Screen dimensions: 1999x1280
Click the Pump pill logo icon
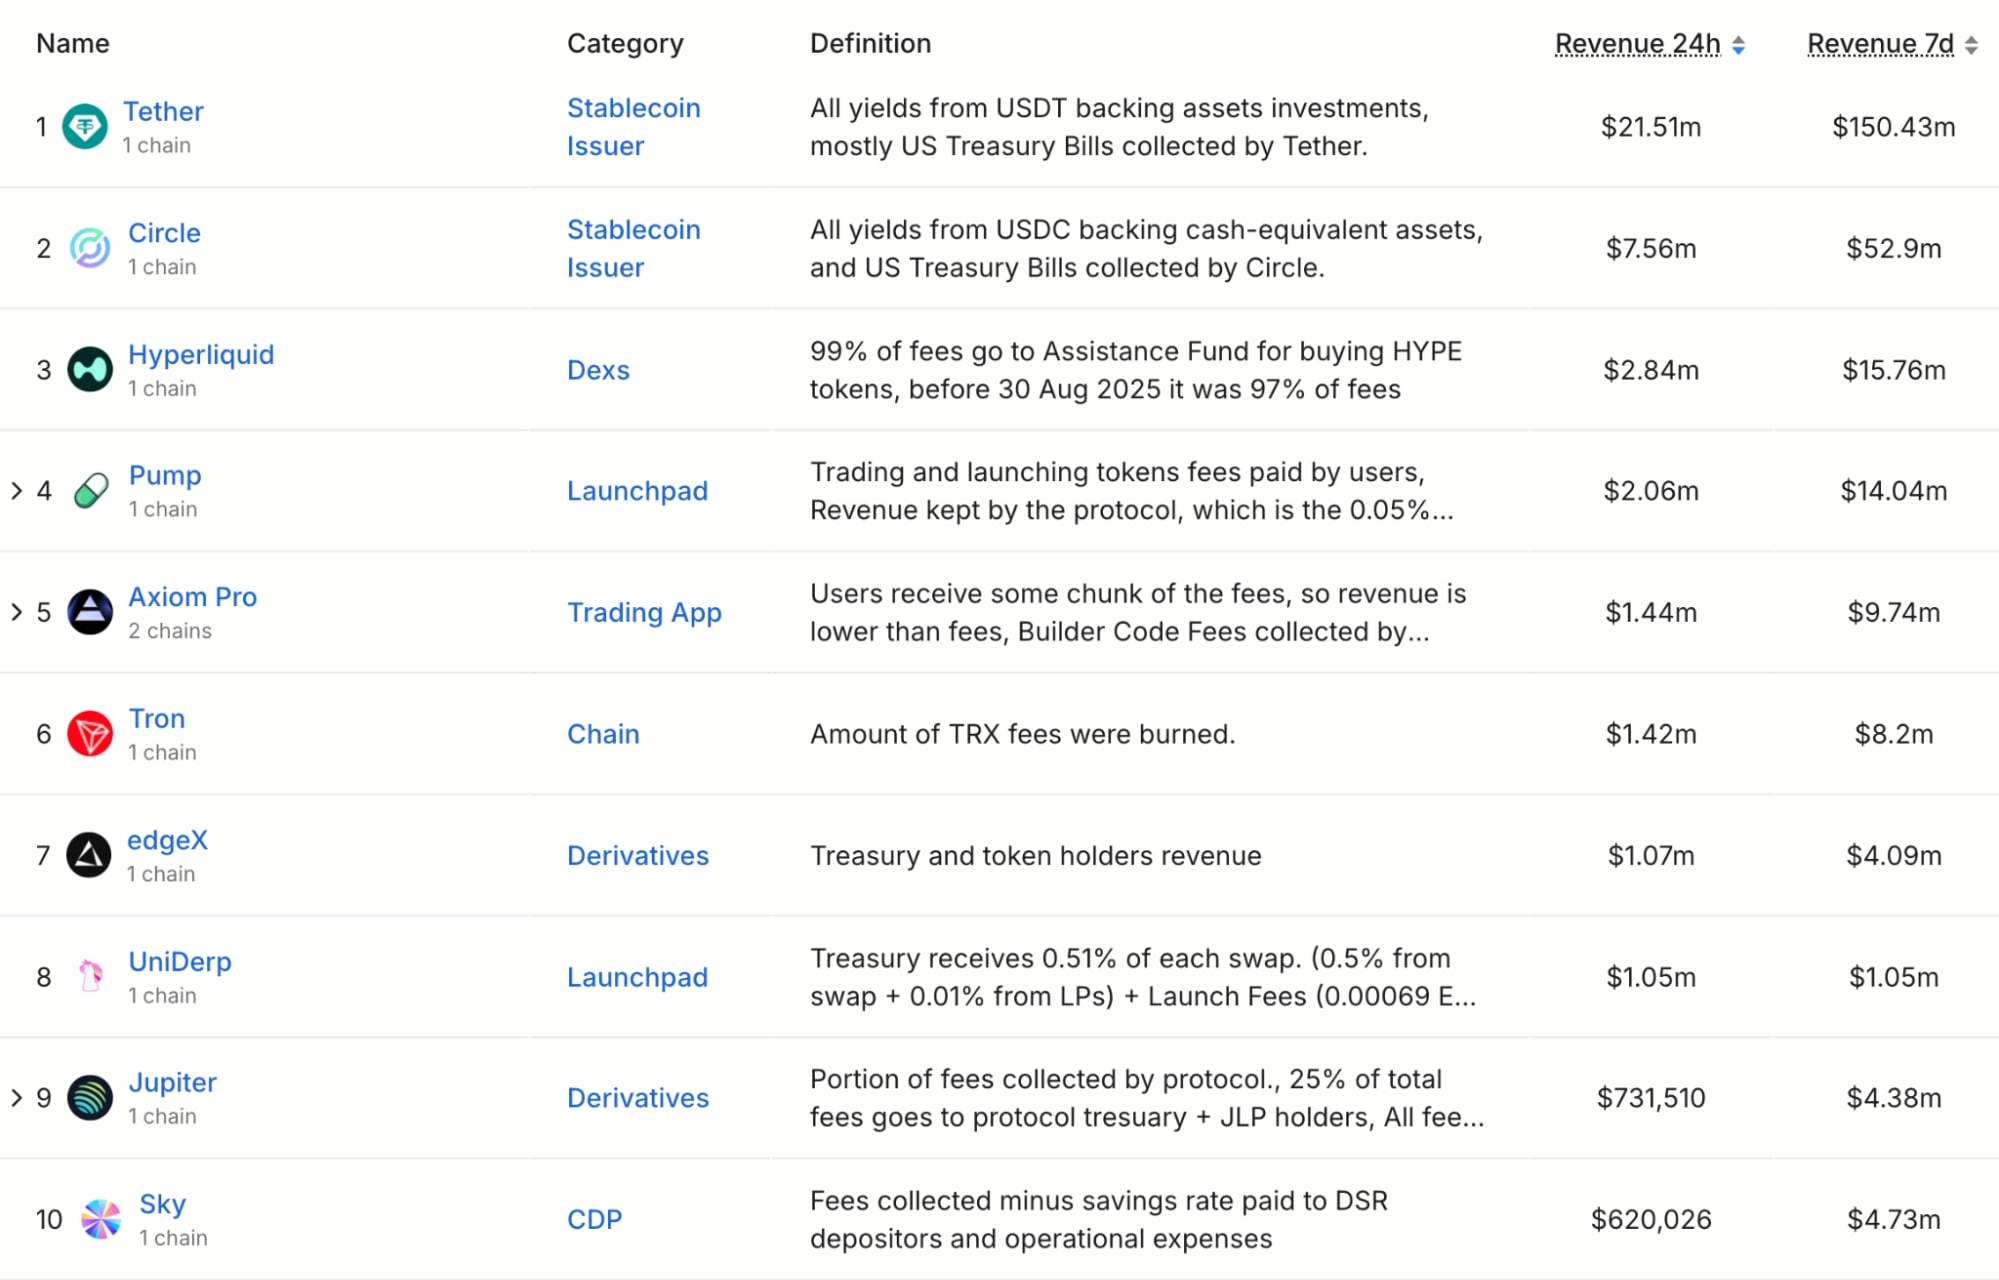[x=91, y=491]
